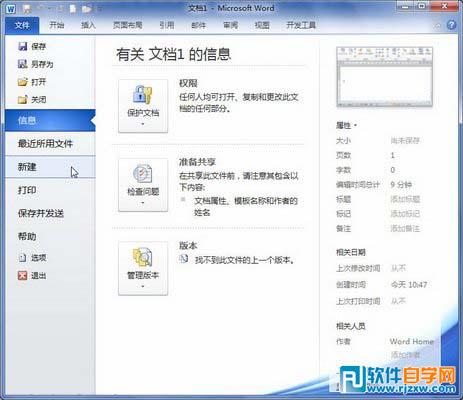Switch to the 开始 (Home) tab

click(57, 25)
